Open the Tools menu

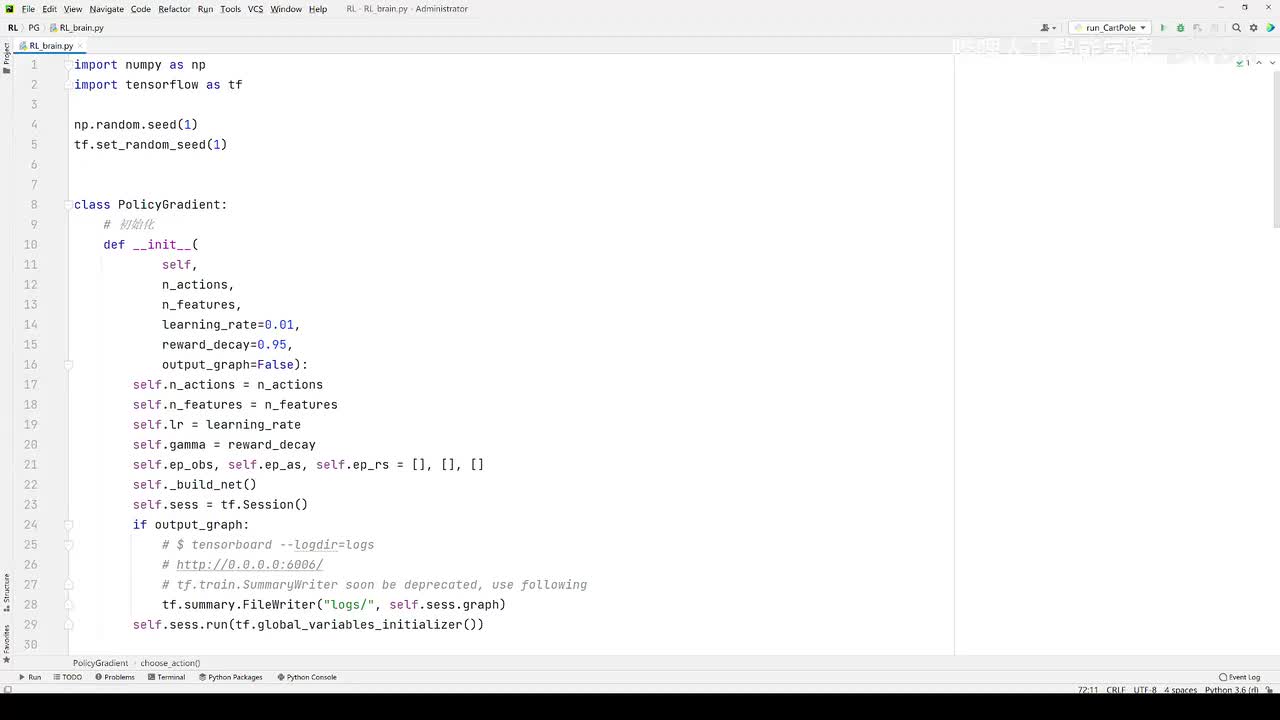pyautogui.click(x=230, y=9)
